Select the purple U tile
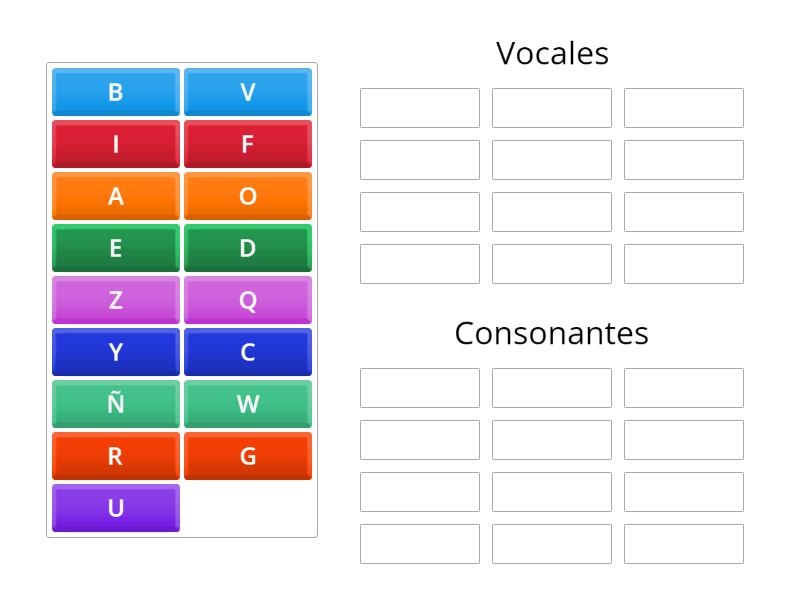800x600 pixels. [115, 508]
